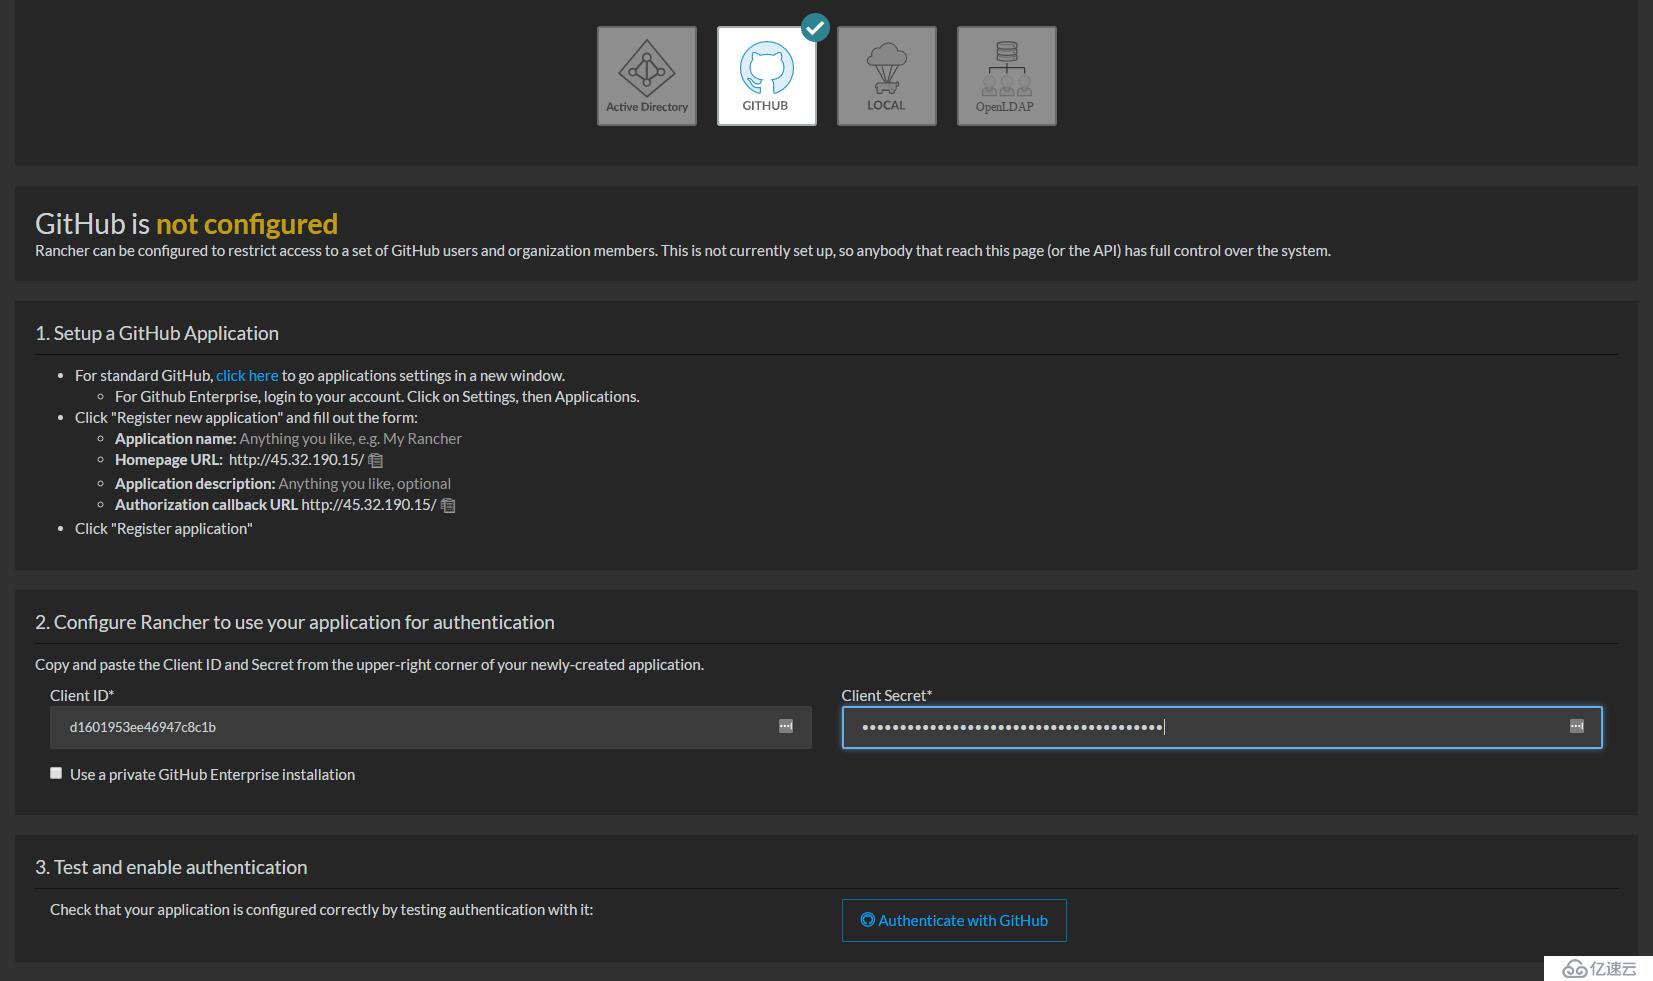Click the Authorization callback URL address text
The image size is (1653, 981).
[369, 505]
